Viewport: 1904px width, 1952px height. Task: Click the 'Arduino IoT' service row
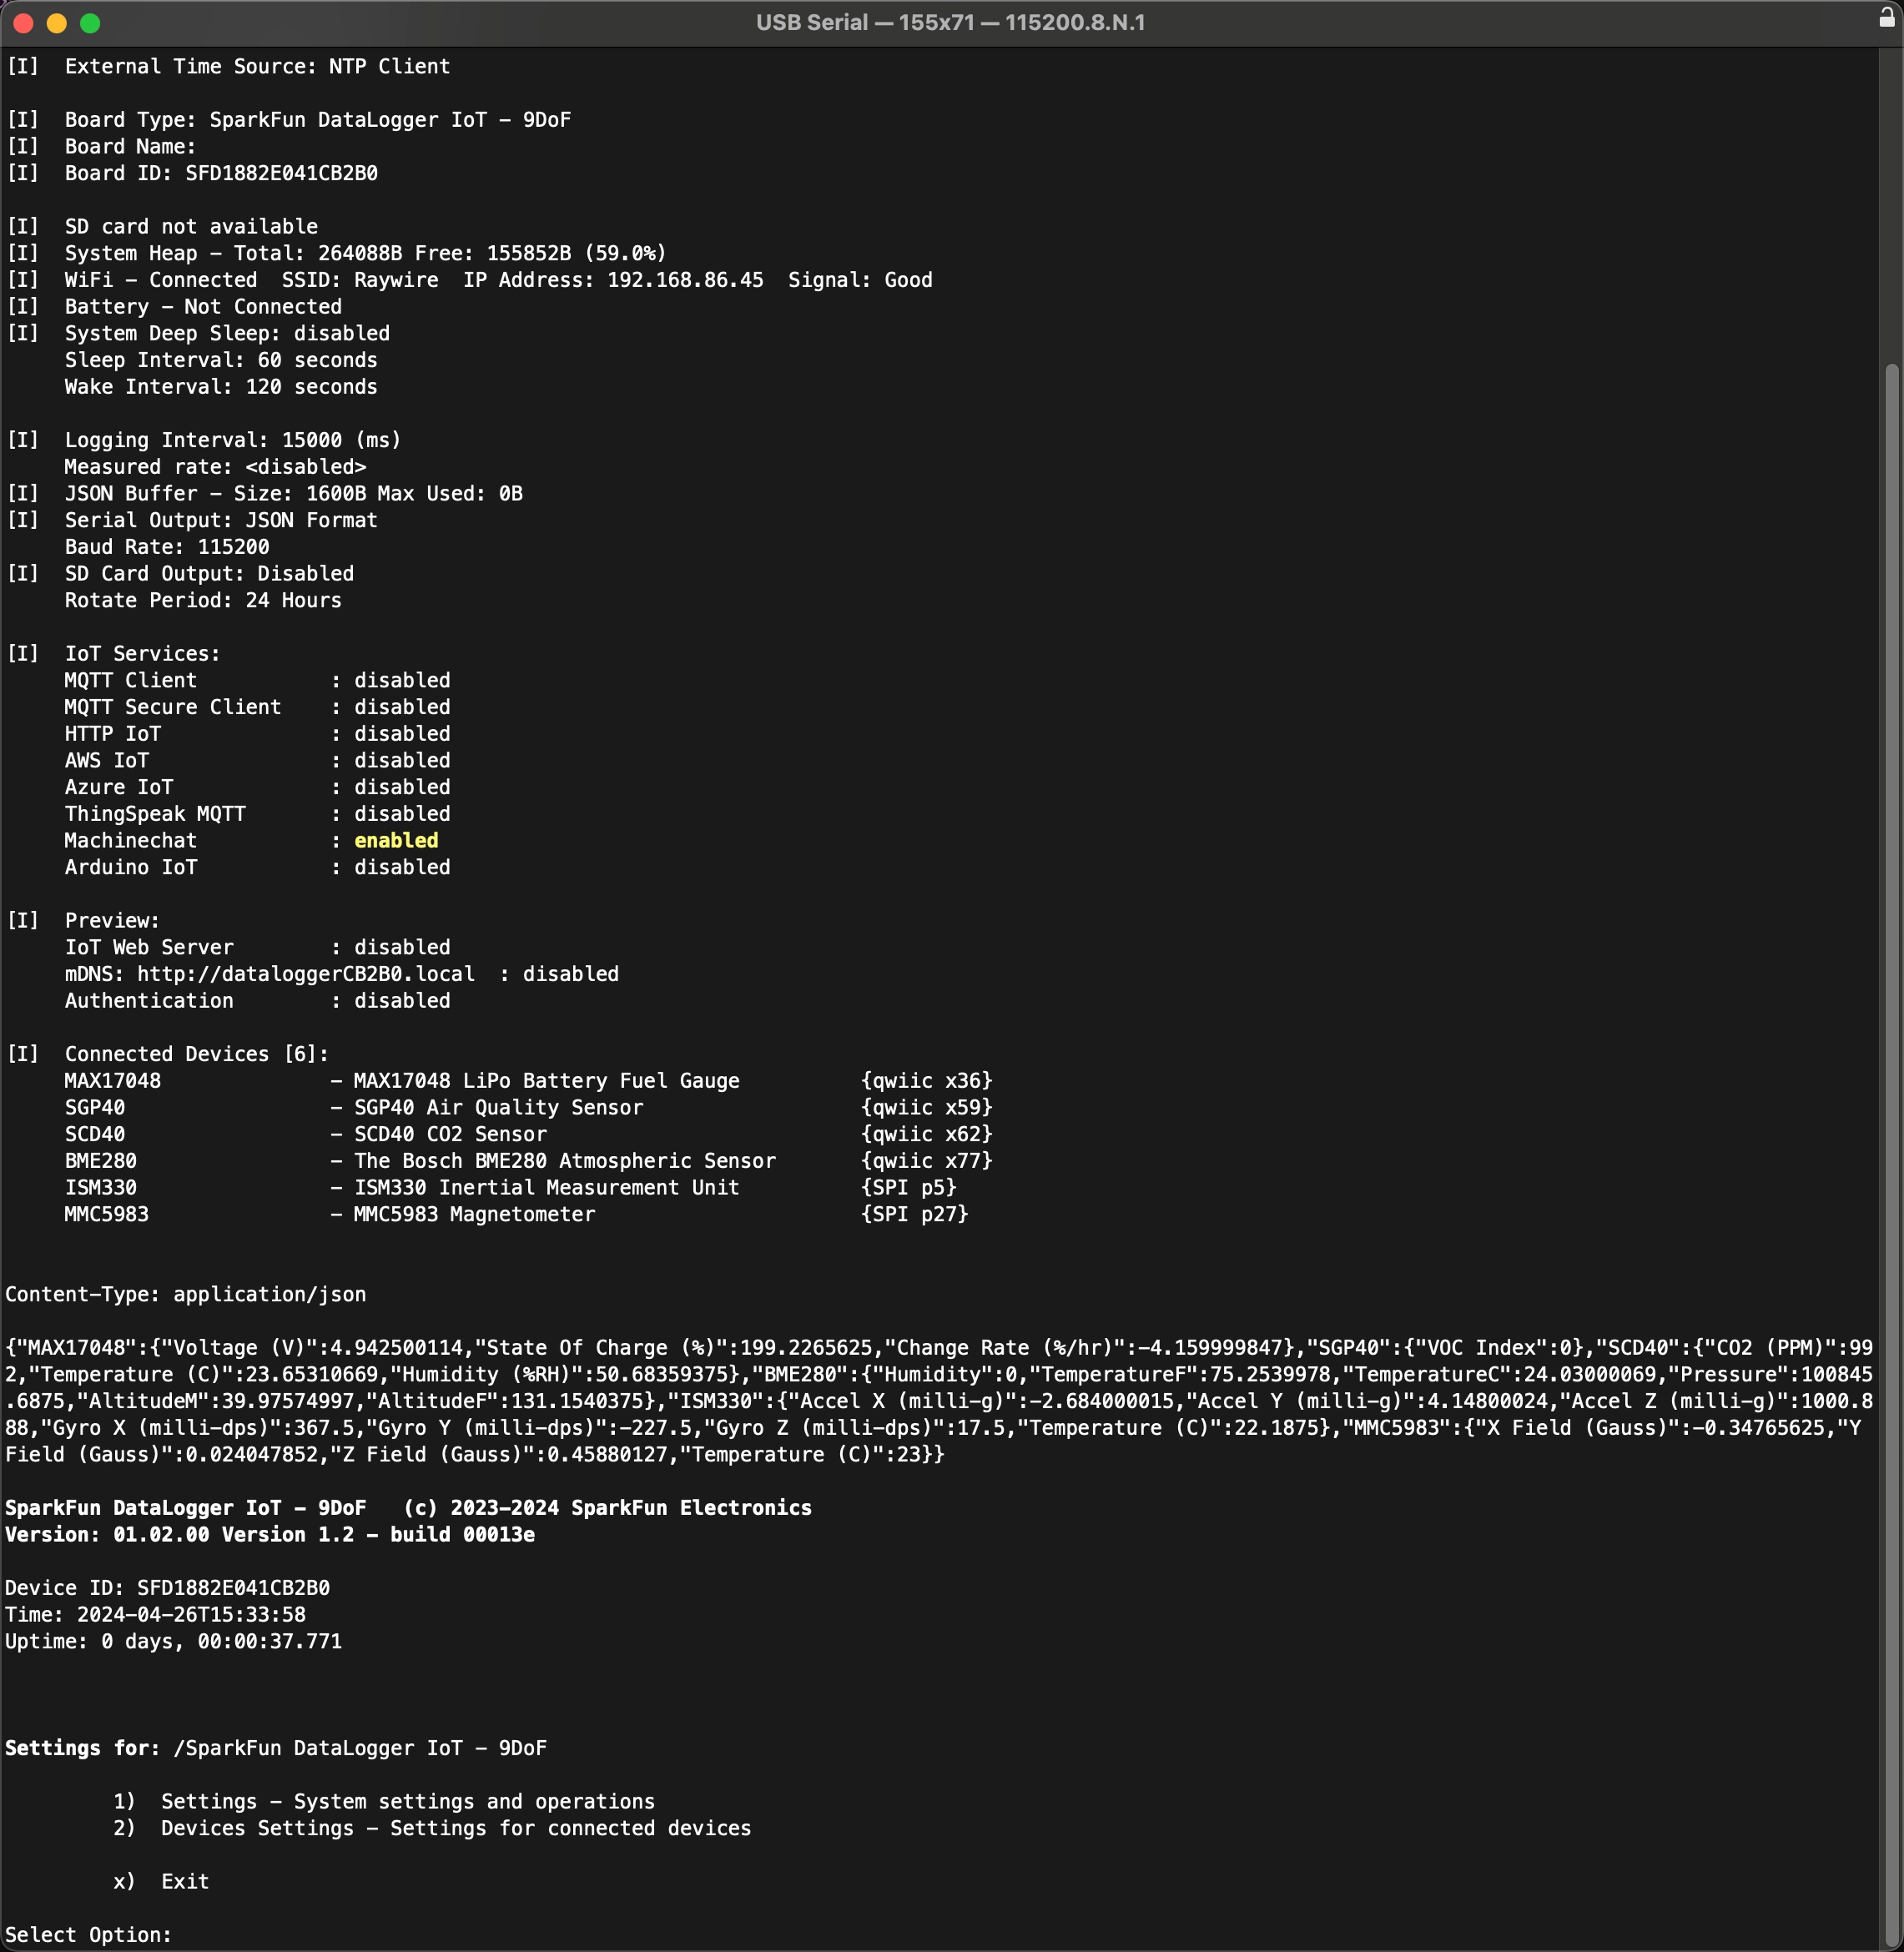click(x=257, y=867)
